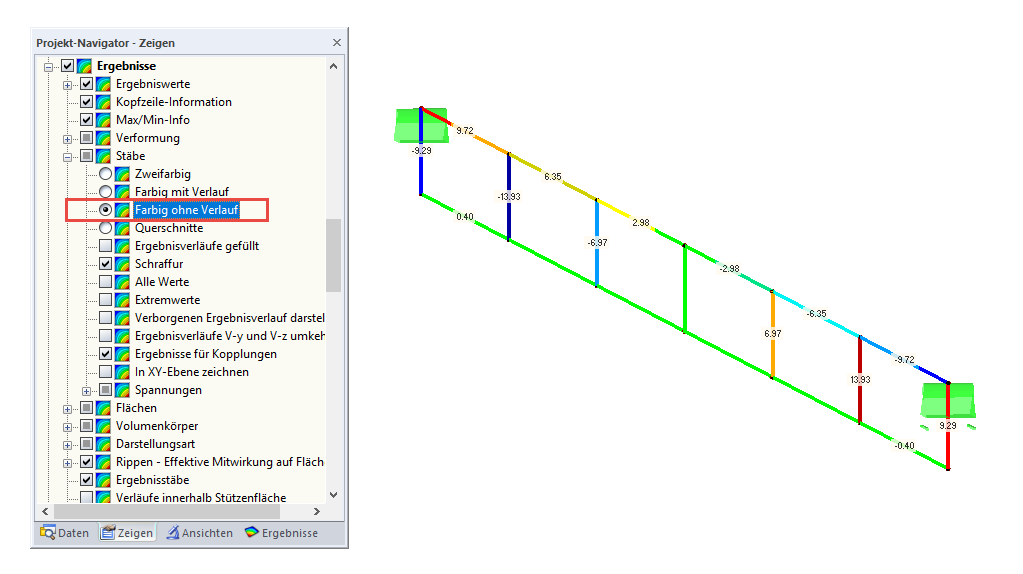Expand the Darstellungsart node
Image resolution: width=1023 pixels, height=574 pixels.
(x=67, y=445)
